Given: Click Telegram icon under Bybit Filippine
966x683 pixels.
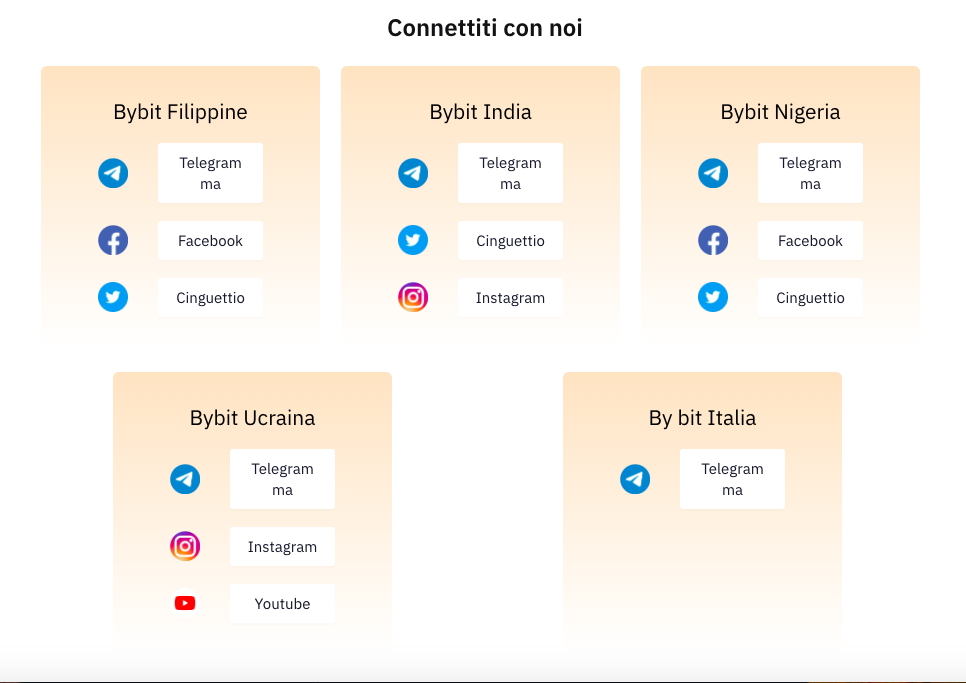Looking at the screenshot, I should [x=113, y=173].
